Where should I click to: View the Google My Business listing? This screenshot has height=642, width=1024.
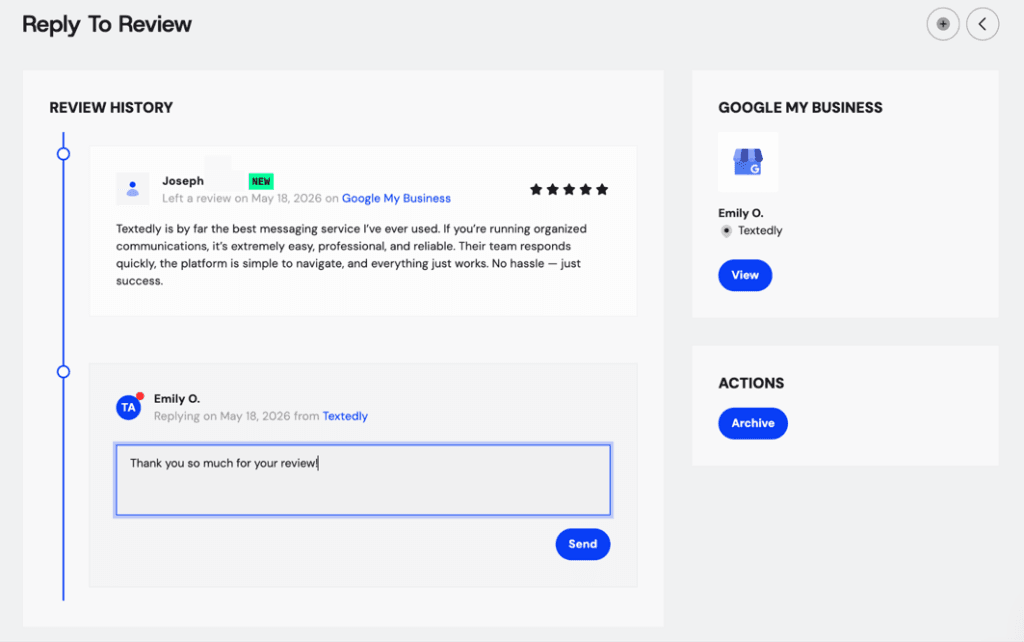(x=745, y=275)
